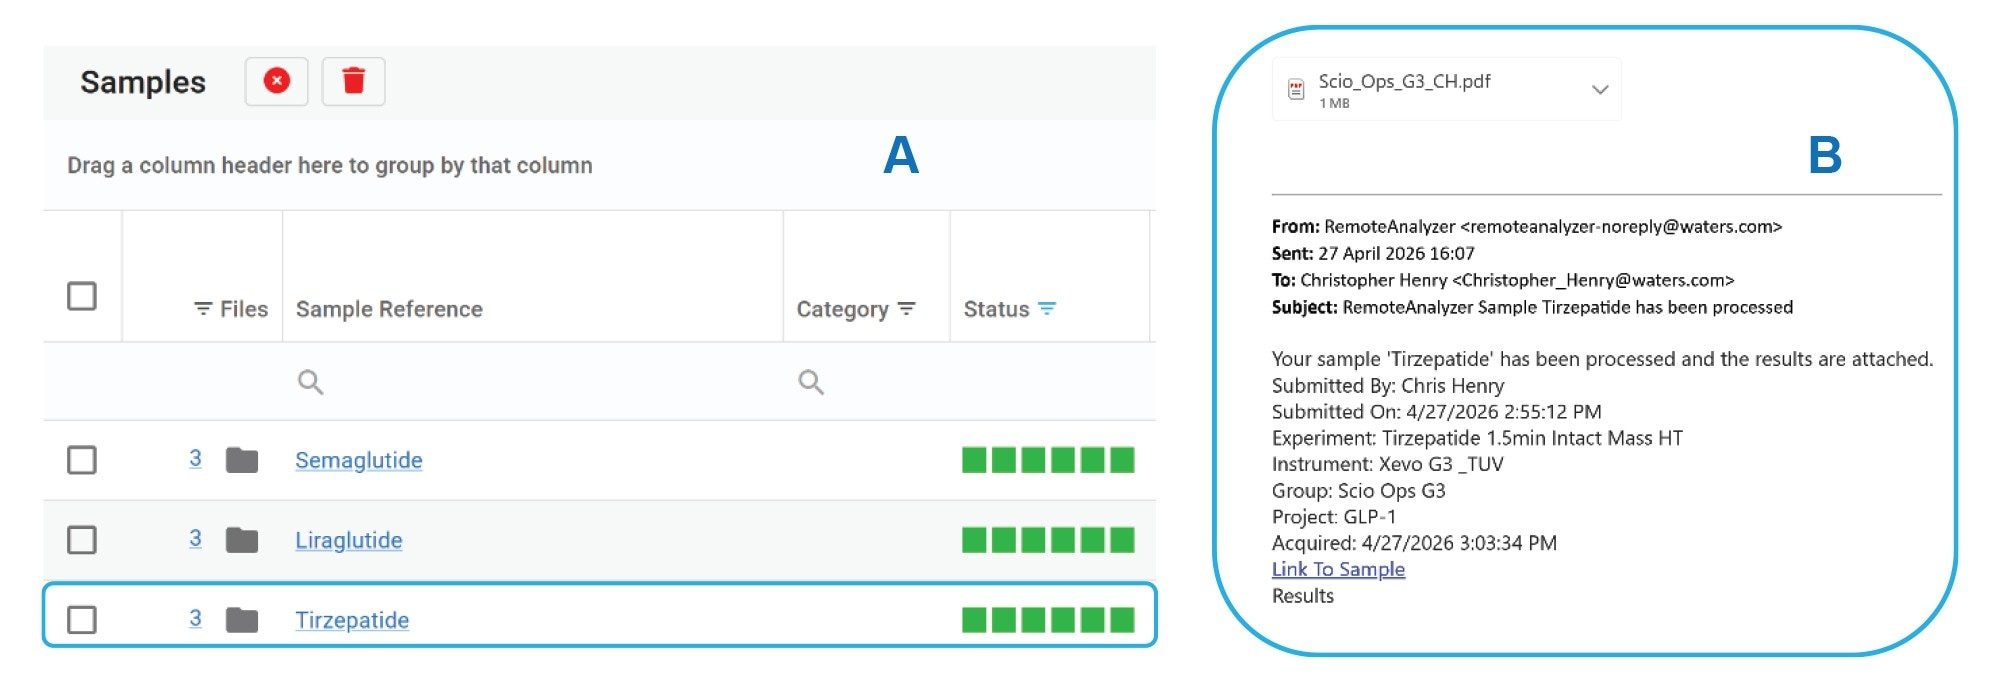The image size is (2000, 691).
Task: Click the 'Drag a column header here' group area
Action: (330, 165)
